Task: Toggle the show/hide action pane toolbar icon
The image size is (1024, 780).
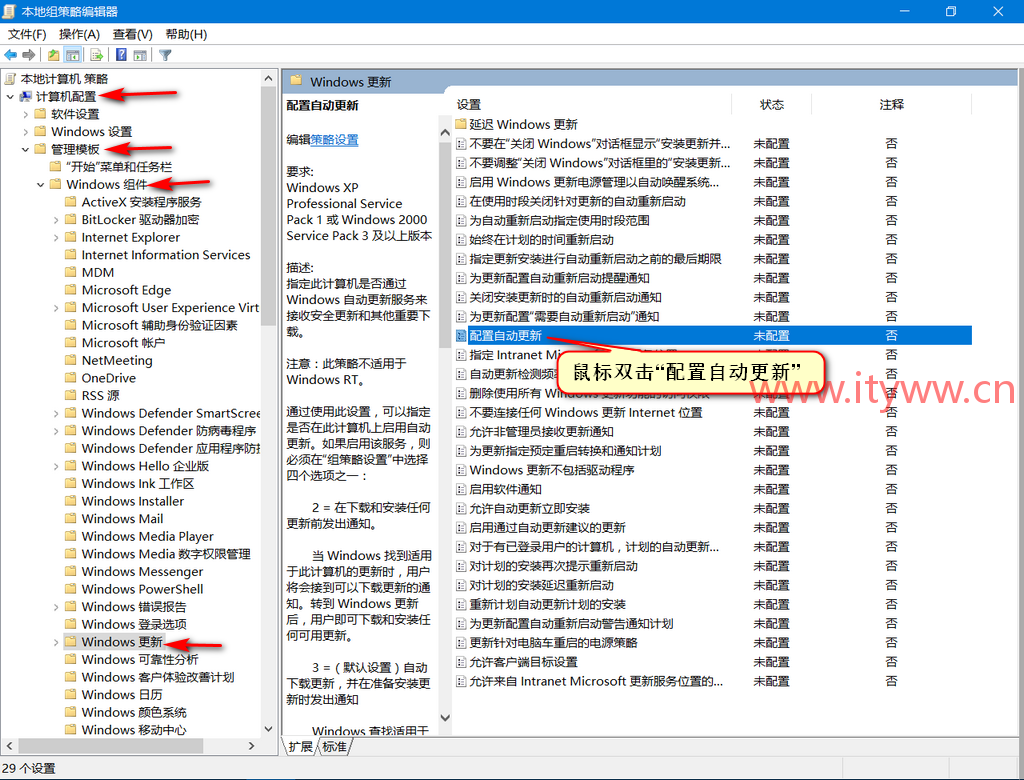Action: click(140, 56)
